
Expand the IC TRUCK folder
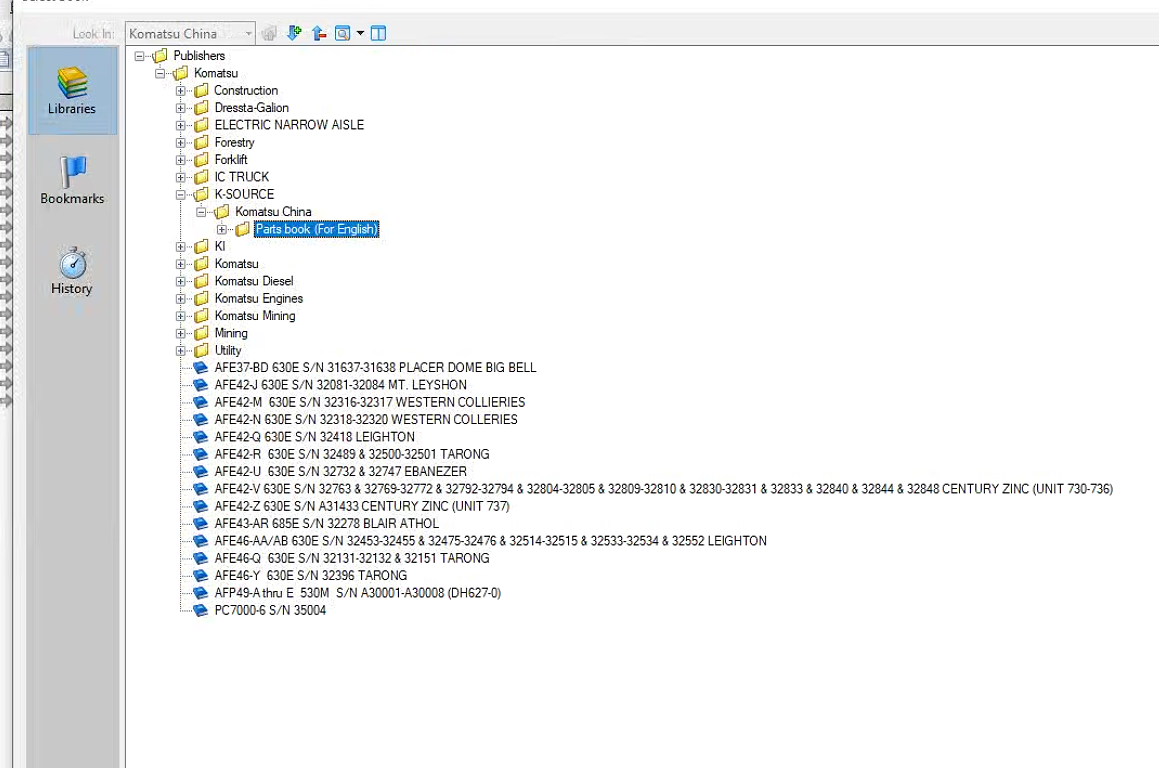coord(180,177)
